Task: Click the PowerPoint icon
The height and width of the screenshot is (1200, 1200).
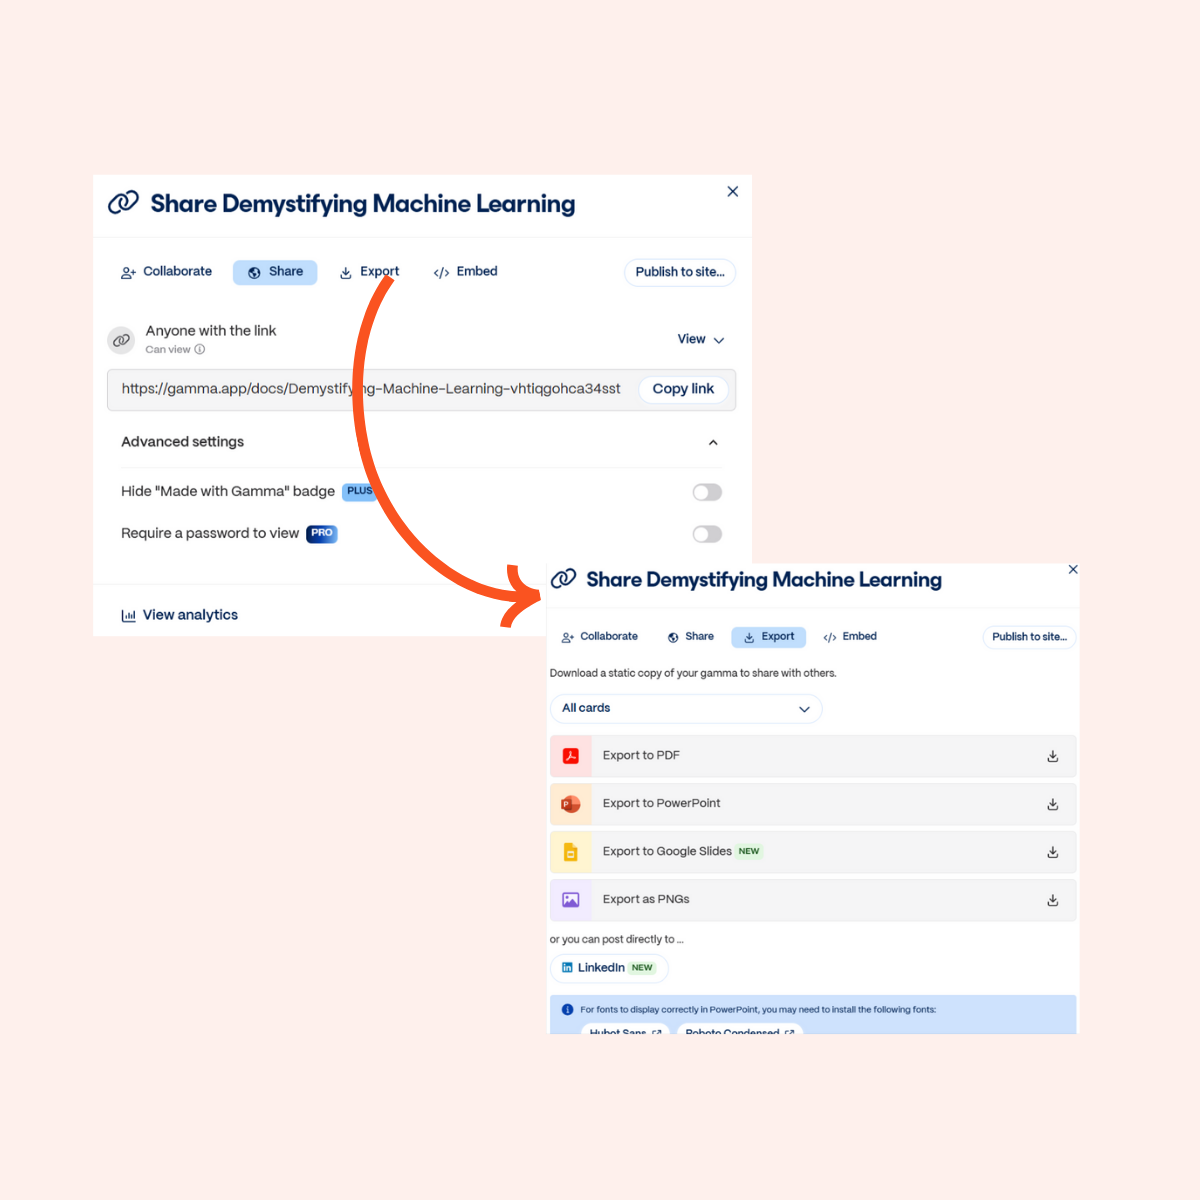Action: point(571,804)
